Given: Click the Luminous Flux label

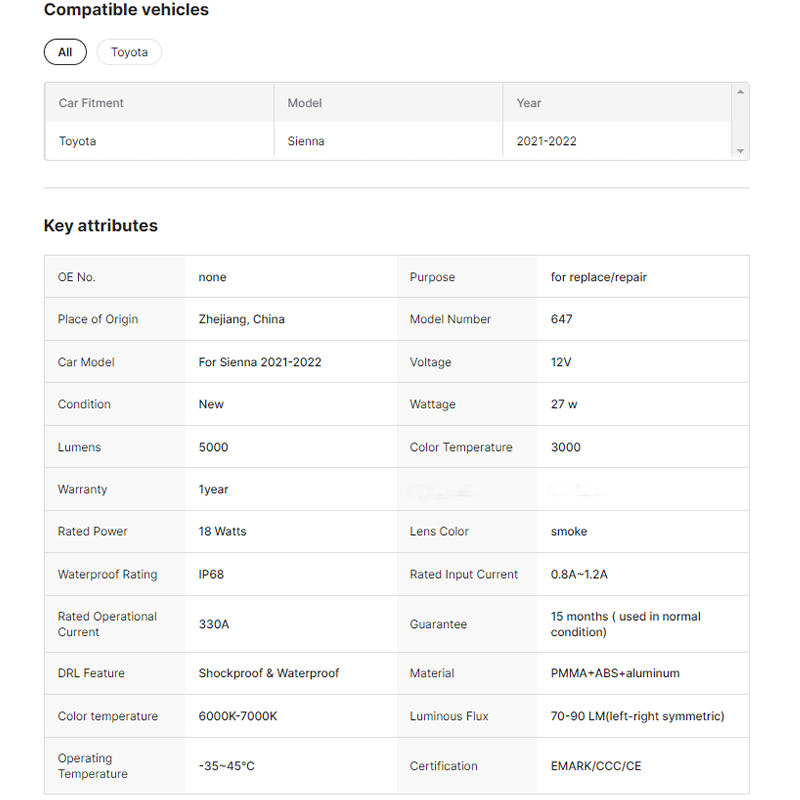Looking at the screenshot, I should (449, 716).
